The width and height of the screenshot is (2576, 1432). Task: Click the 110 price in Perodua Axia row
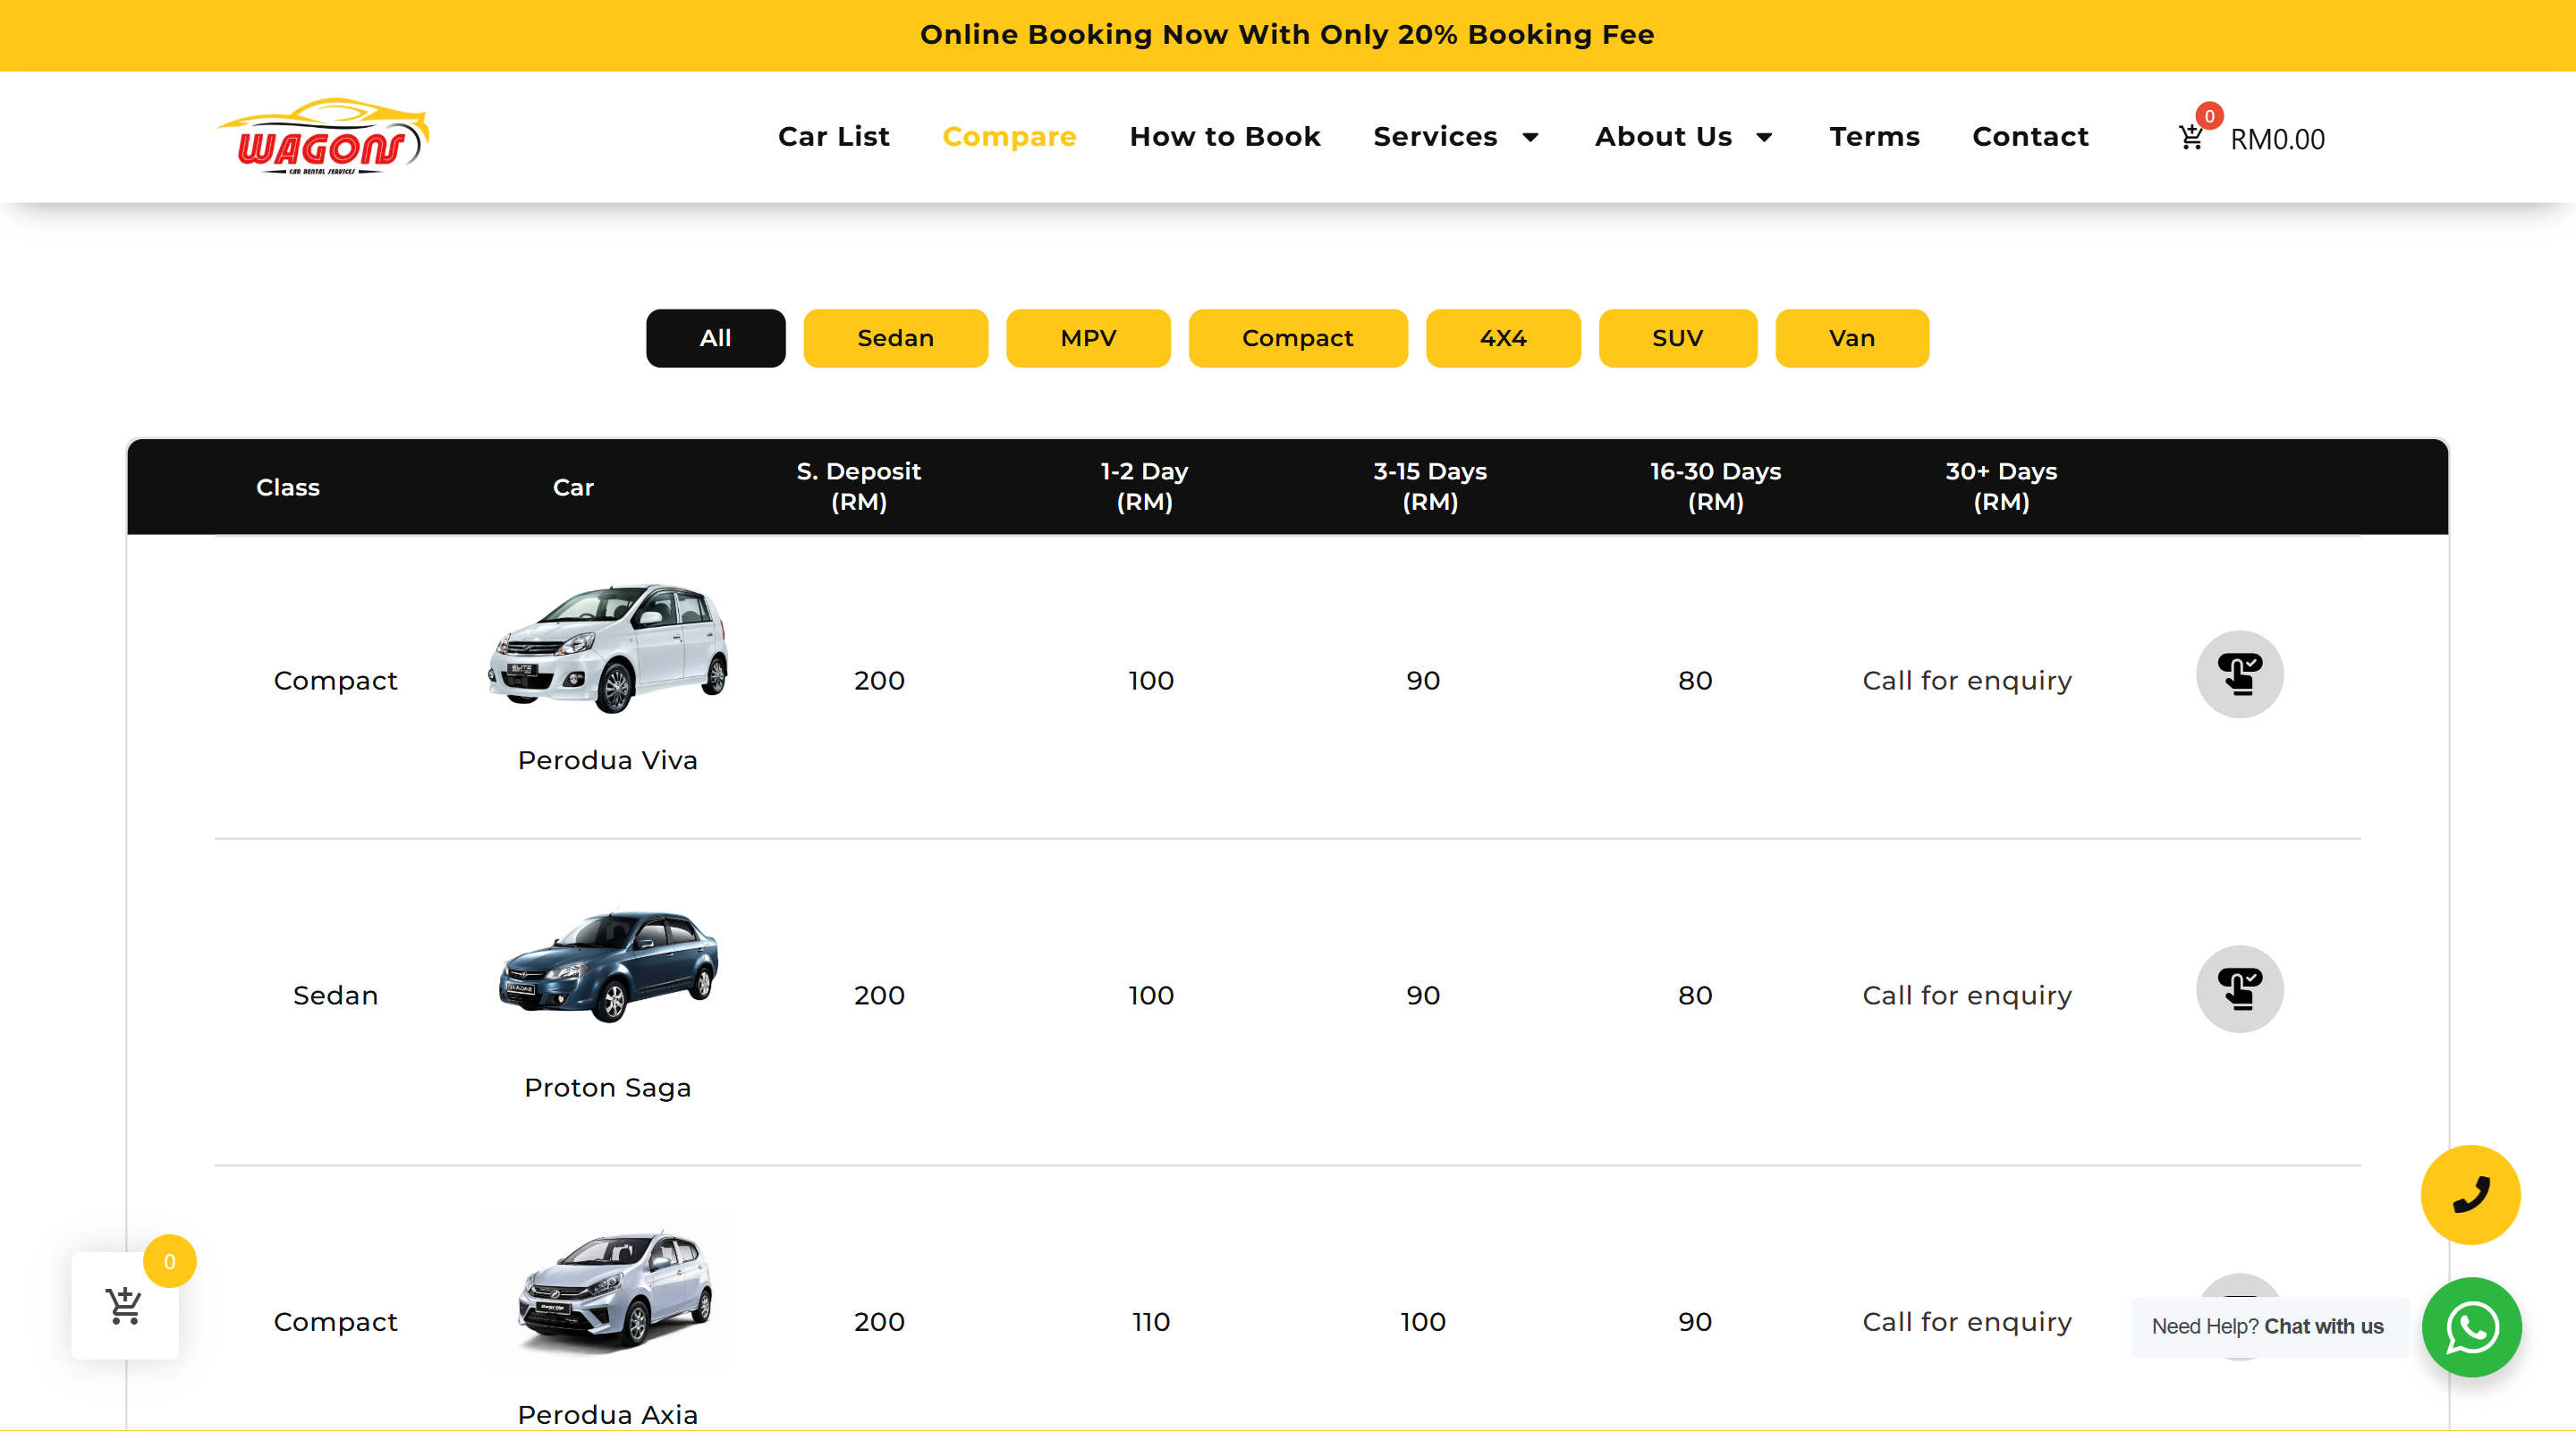pyautogui.click(x=1151, y=1322)
